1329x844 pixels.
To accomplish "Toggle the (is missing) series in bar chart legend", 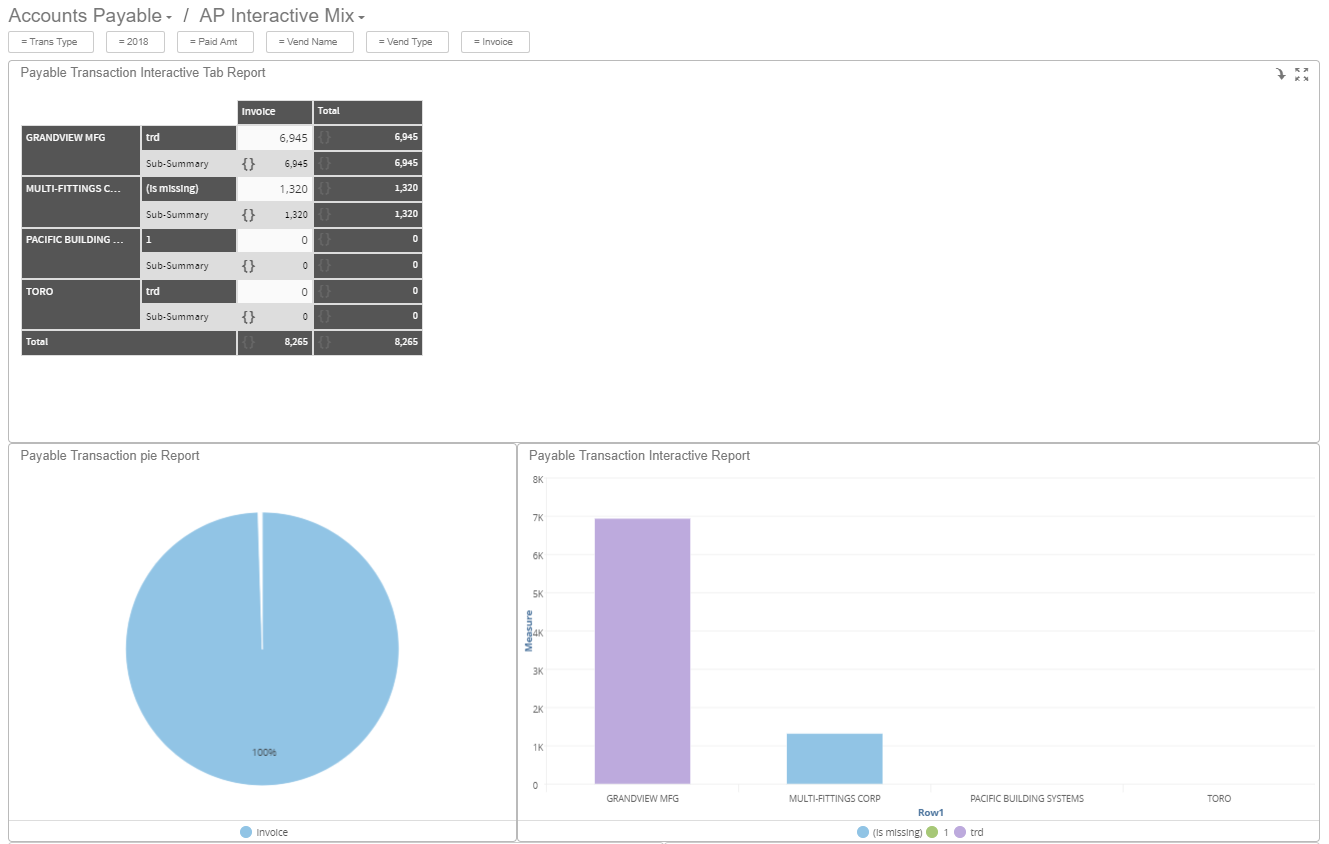I will tap(889, 831).
